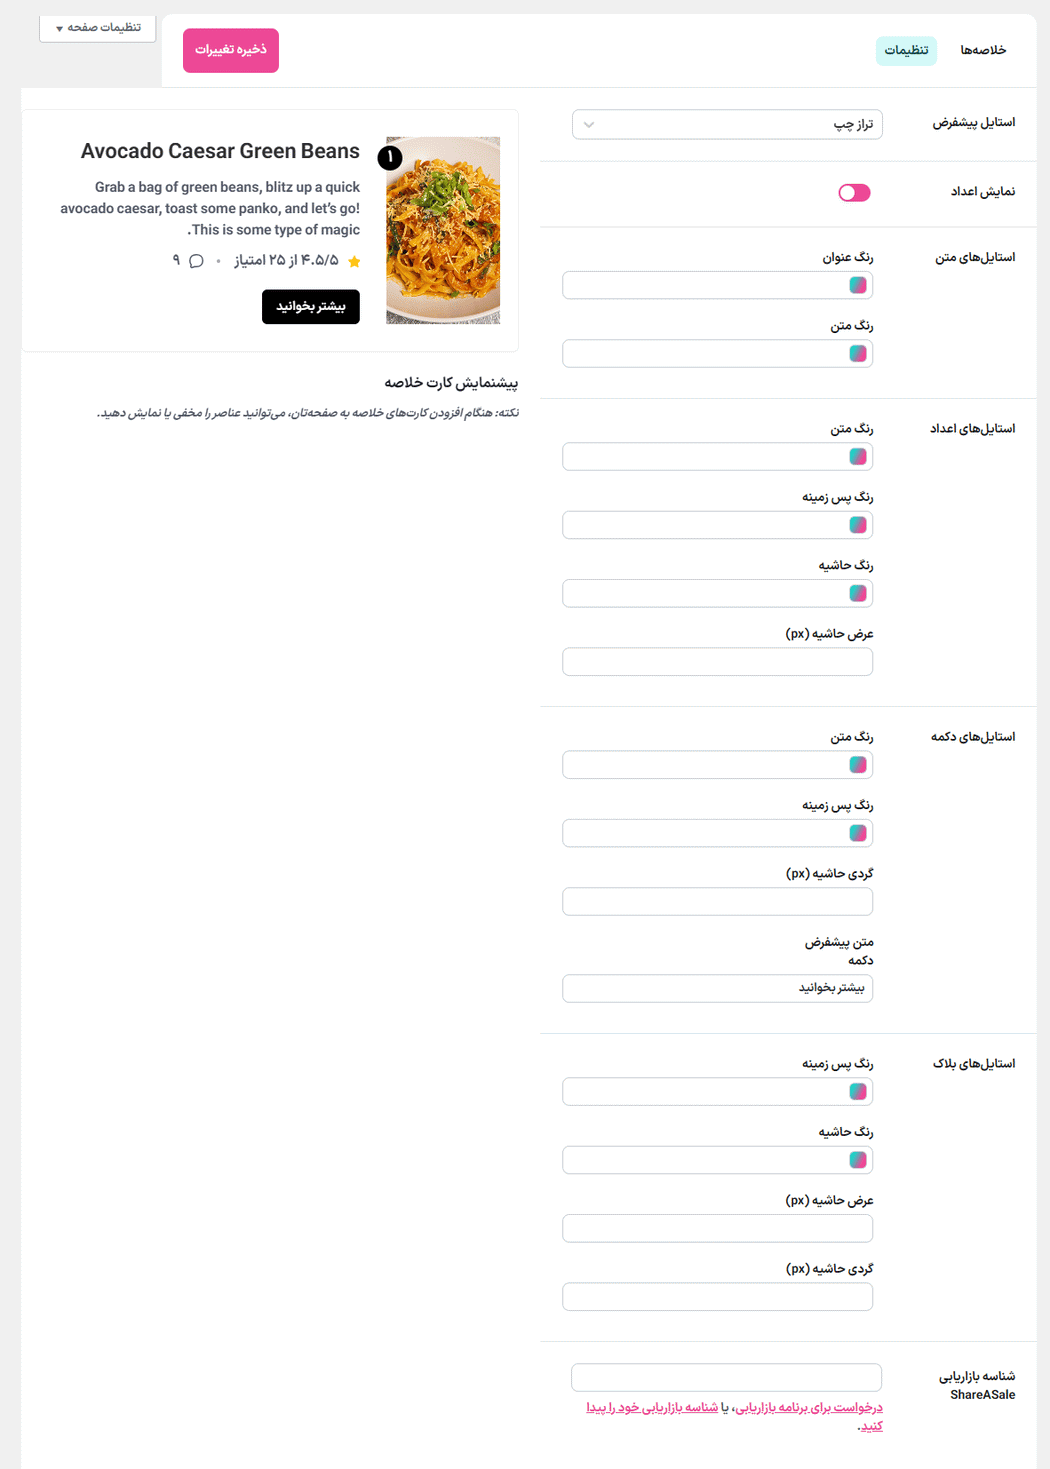Click the recipe thumbnail in preview card
This screenshot has height=1469, width=1050.
443,230
